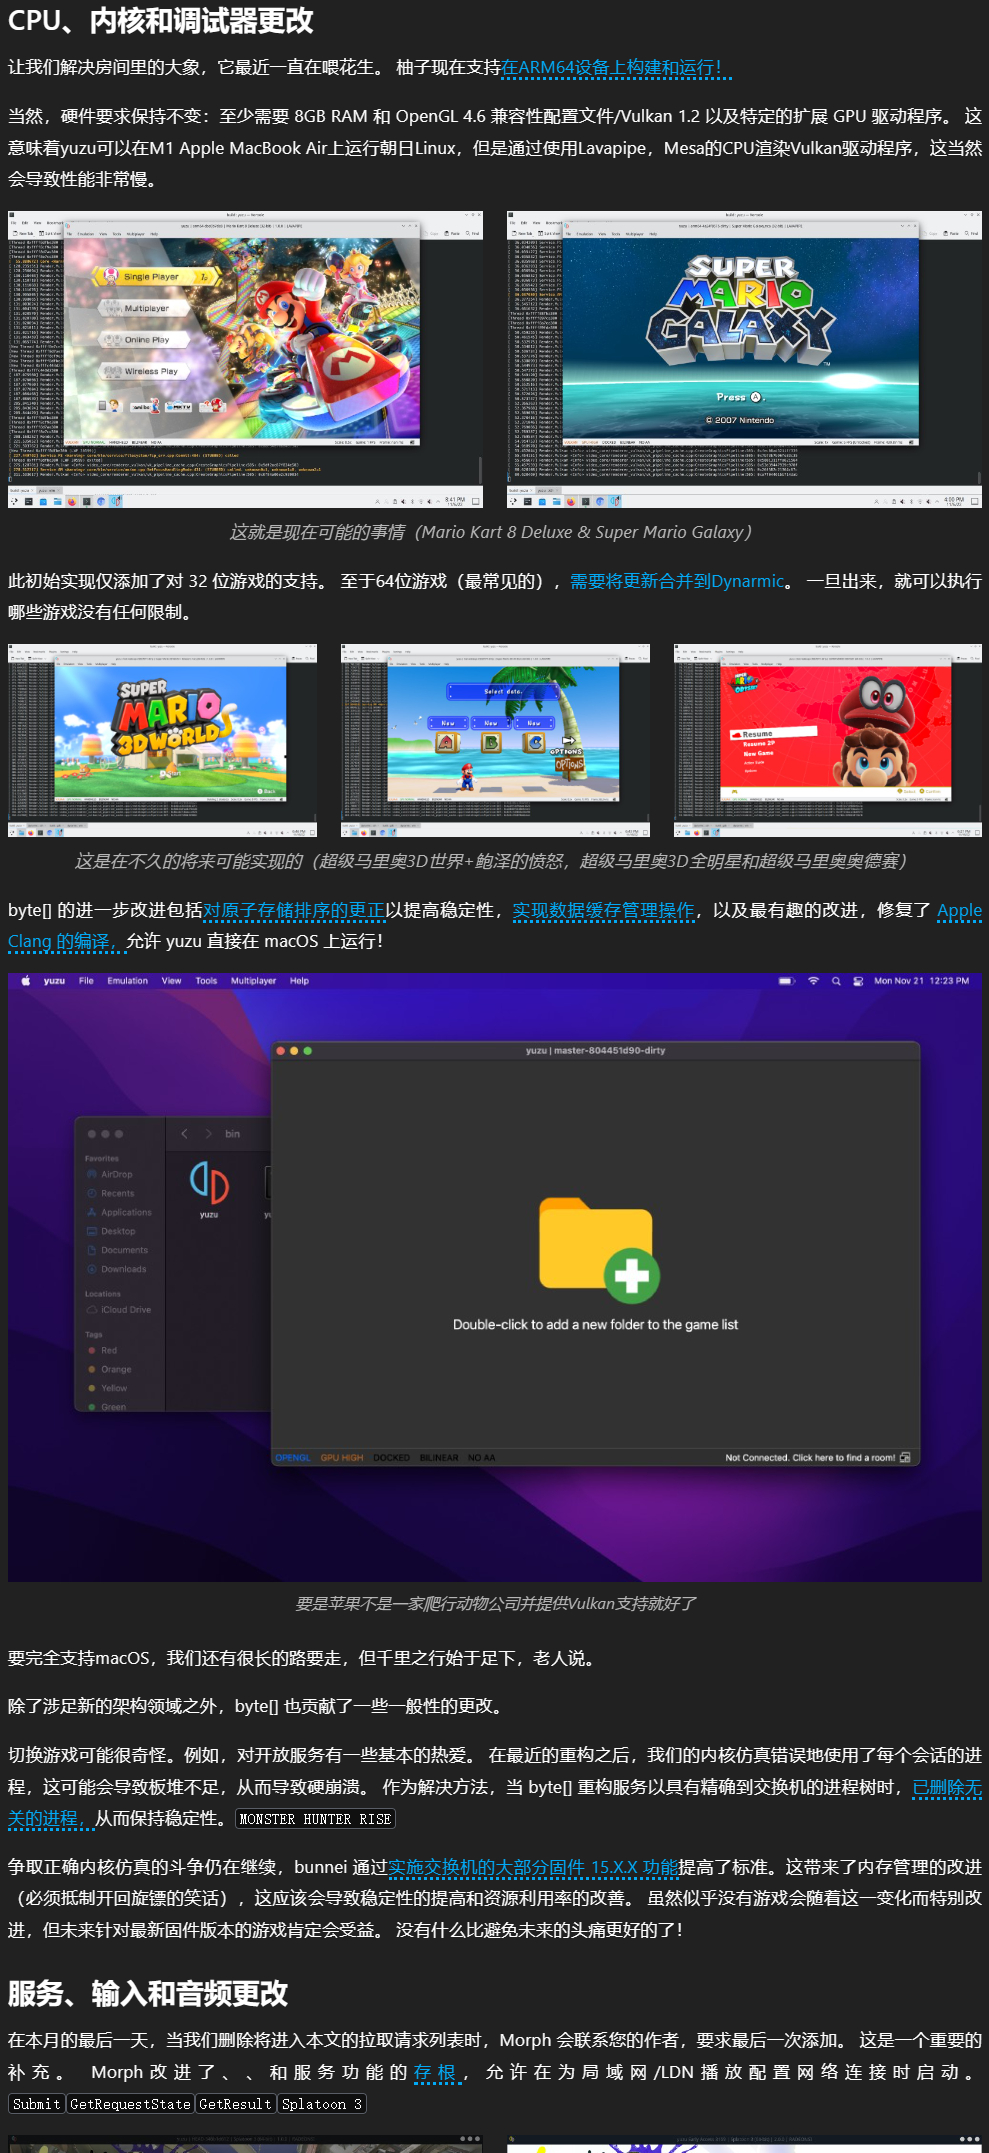This screenshot has height=2153, width=989.
Task: Click the Splatoon 3 tag
Action: coord(322,2104)
